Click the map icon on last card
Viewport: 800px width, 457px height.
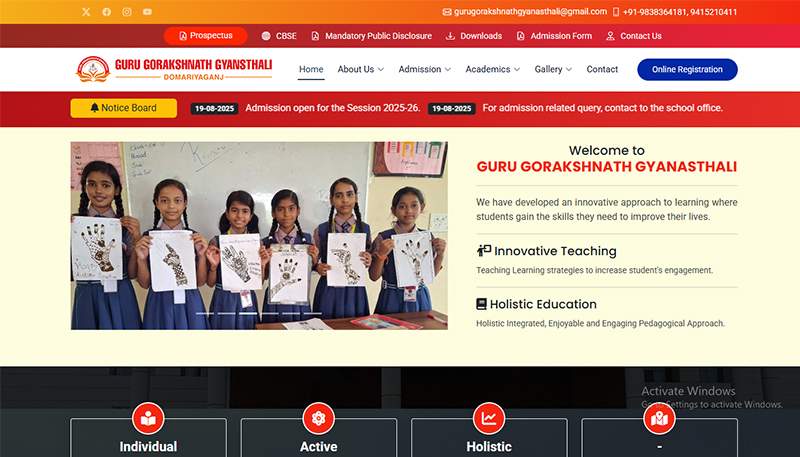659,418
